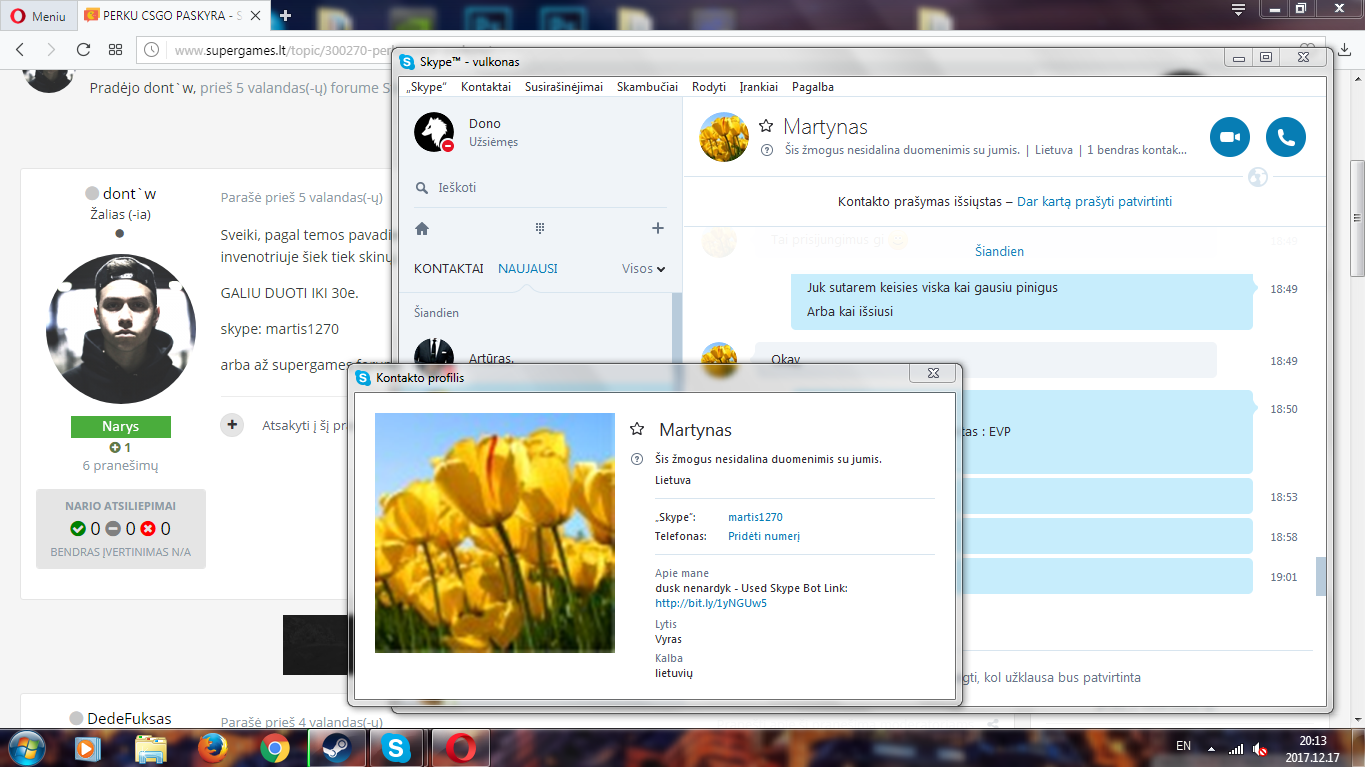Click message 'Juk sutarem keisies viska kai gausiu pinigus'

coord(932,288)
